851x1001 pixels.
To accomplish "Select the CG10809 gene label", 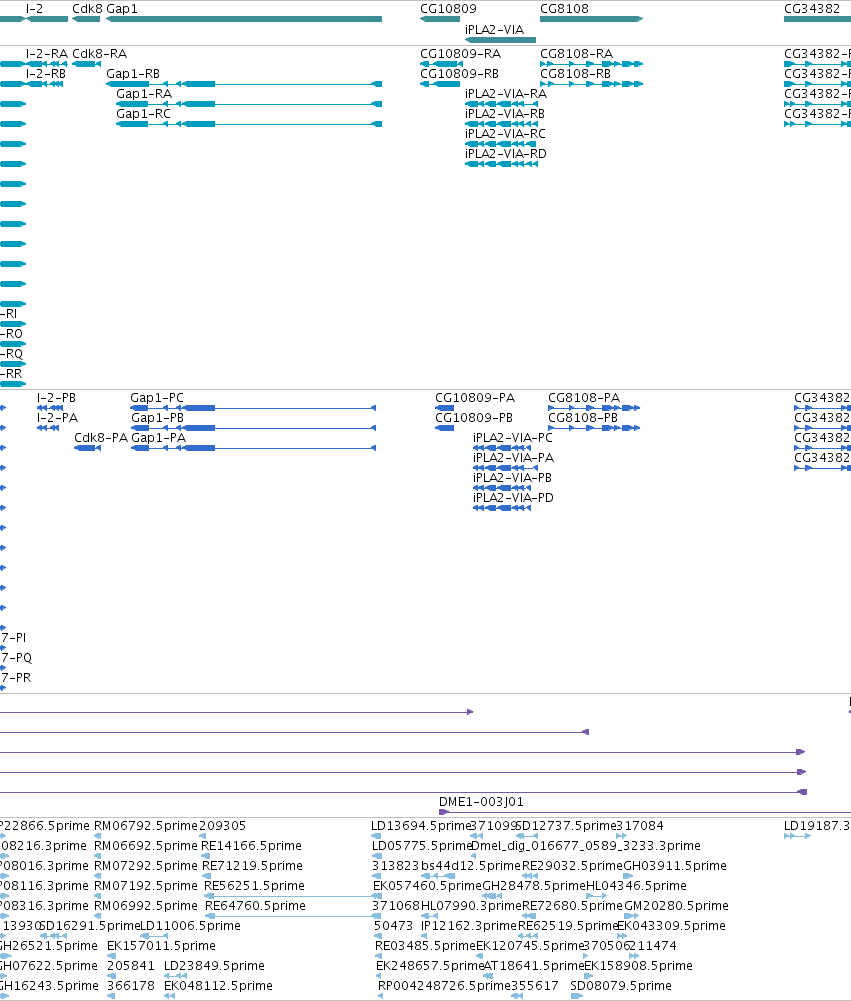I will coord(448,9).
